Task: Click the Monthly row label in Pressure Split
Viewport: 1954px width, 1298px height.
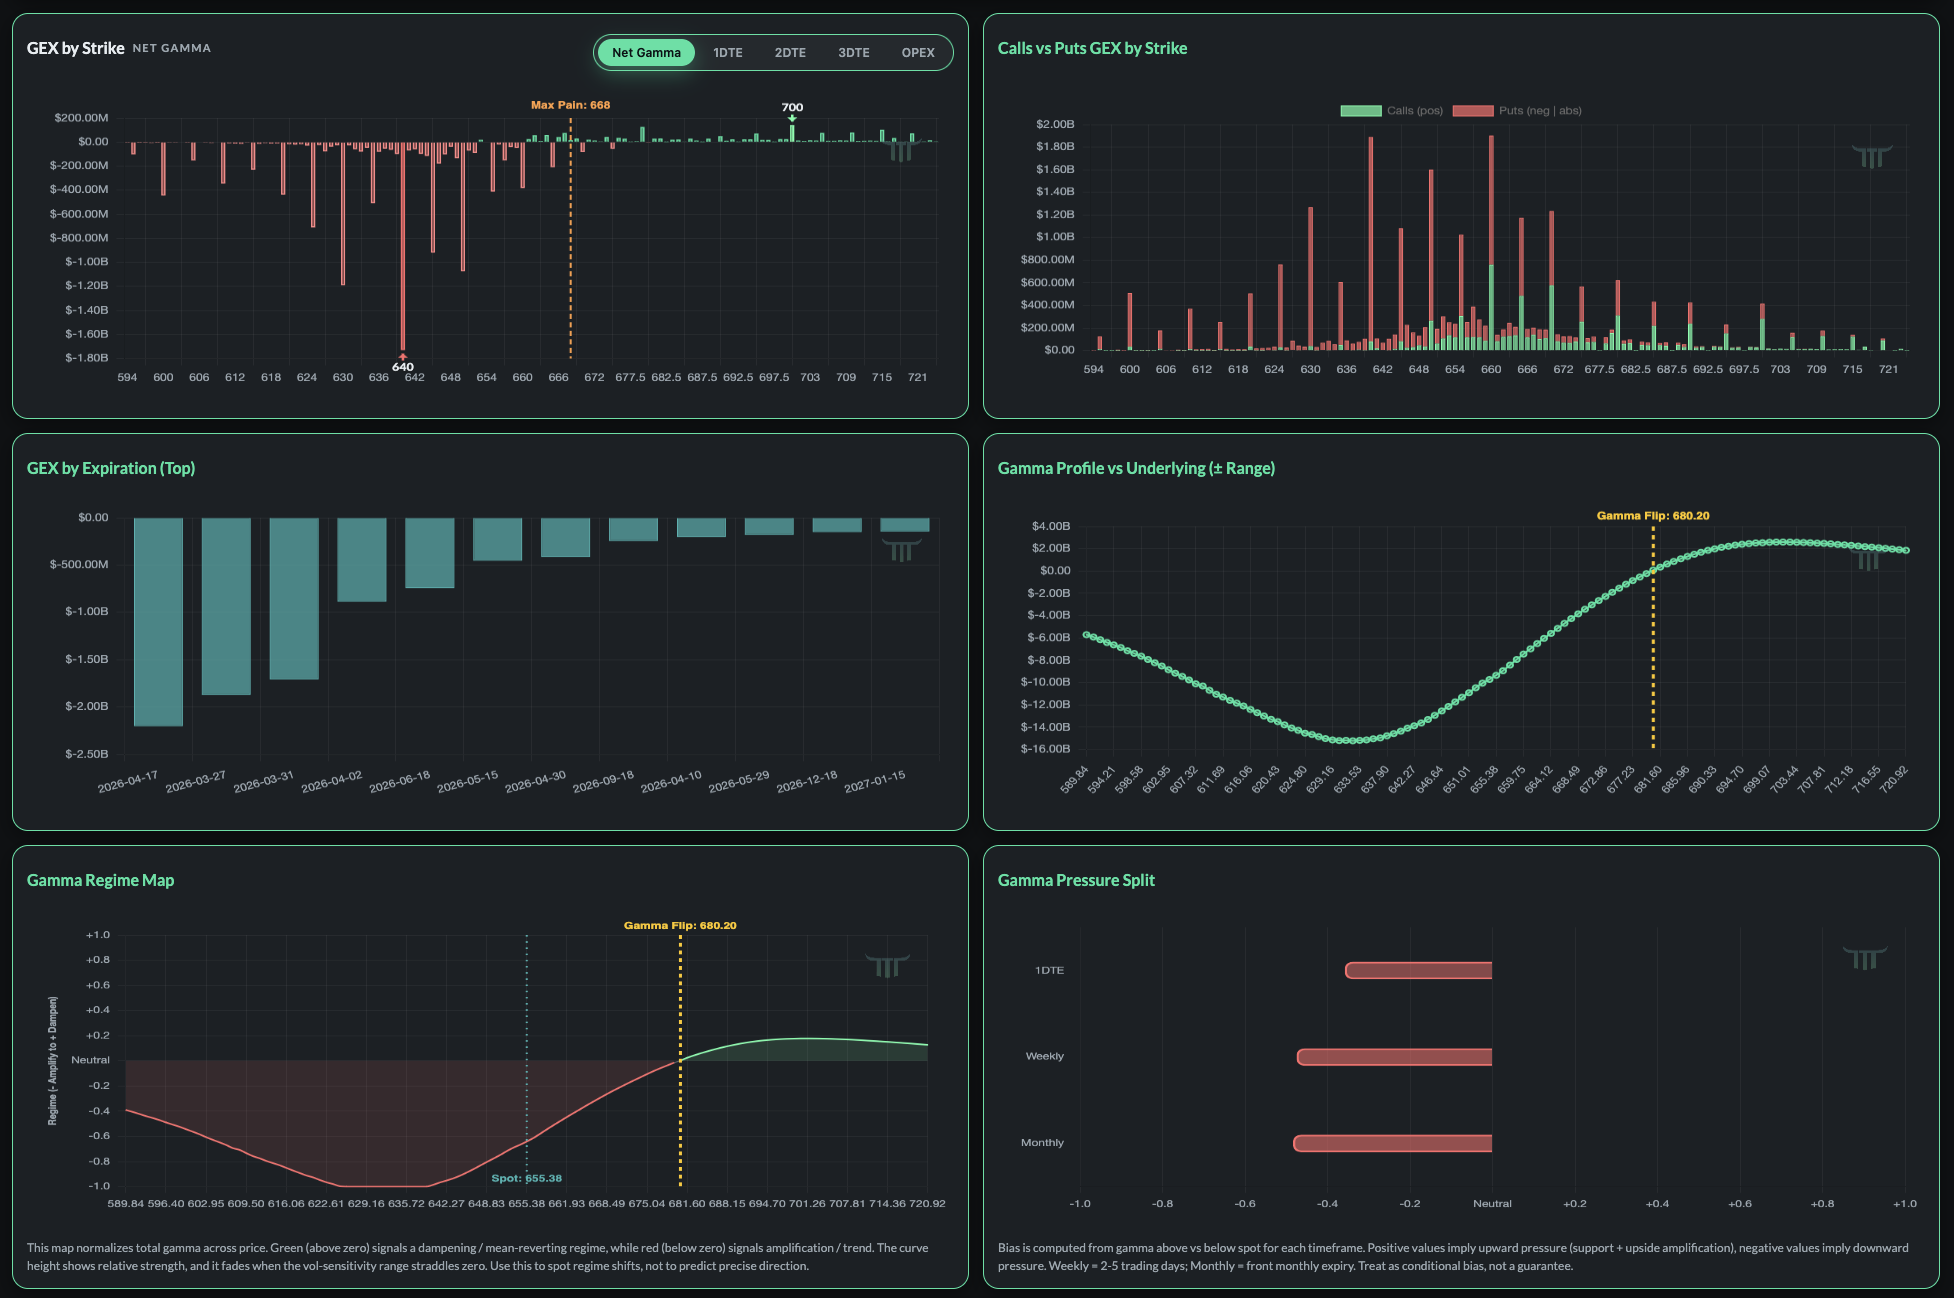Action: [1042, 1143]
